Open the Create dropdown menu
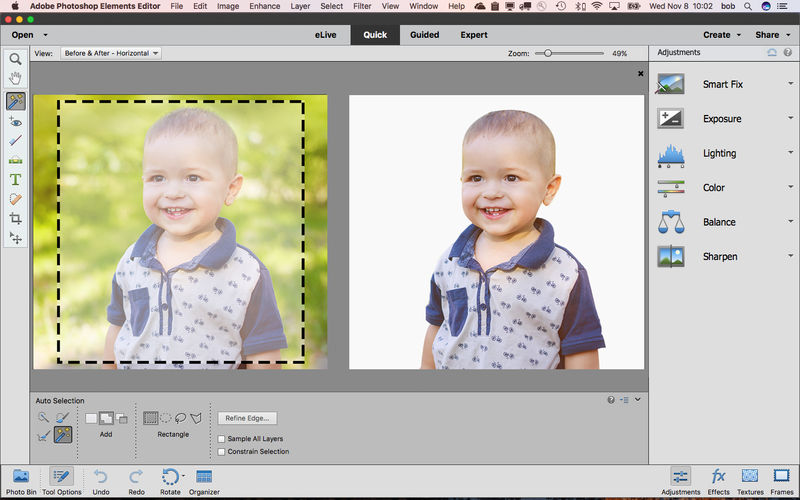This screenshot has height=500, width=800. [722, 35]
